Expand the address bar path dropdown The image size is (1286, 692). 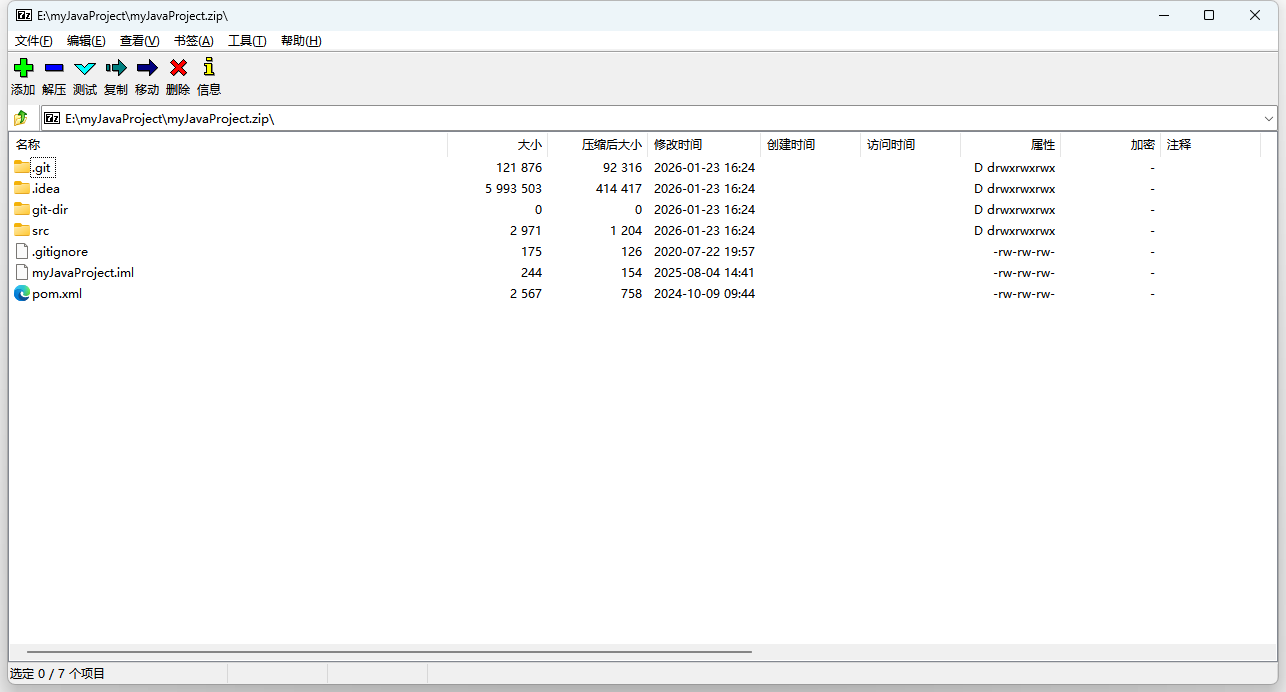[x=1268, y=118]
